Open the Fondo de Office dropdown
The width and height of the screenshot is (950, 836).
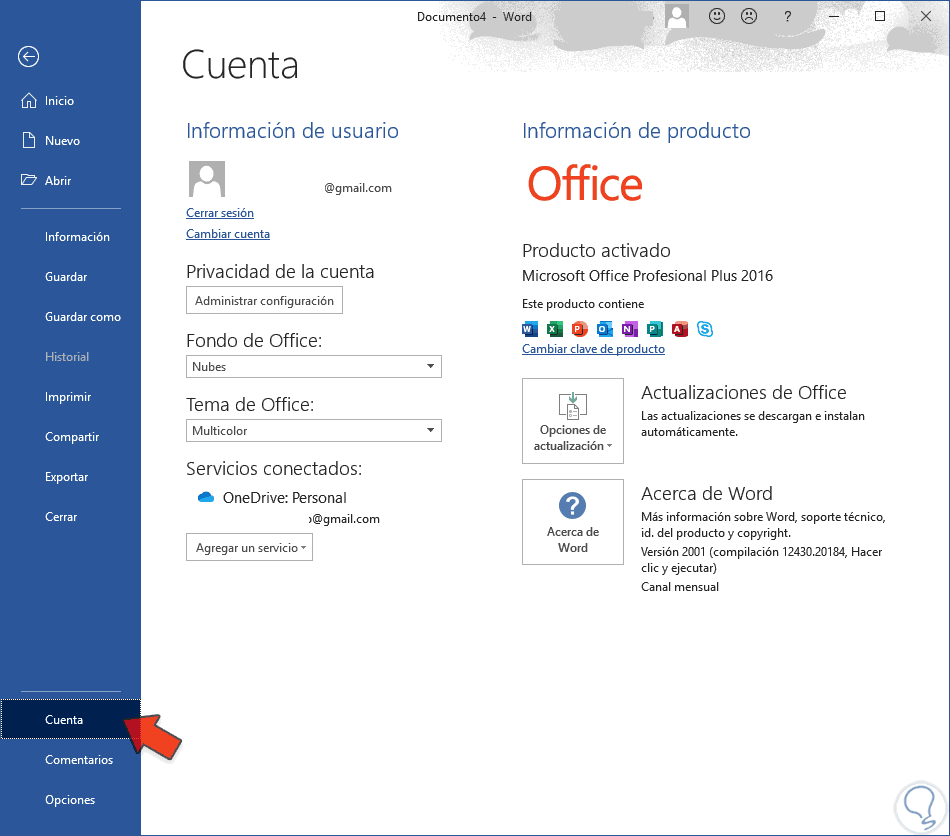coord(314,367)
